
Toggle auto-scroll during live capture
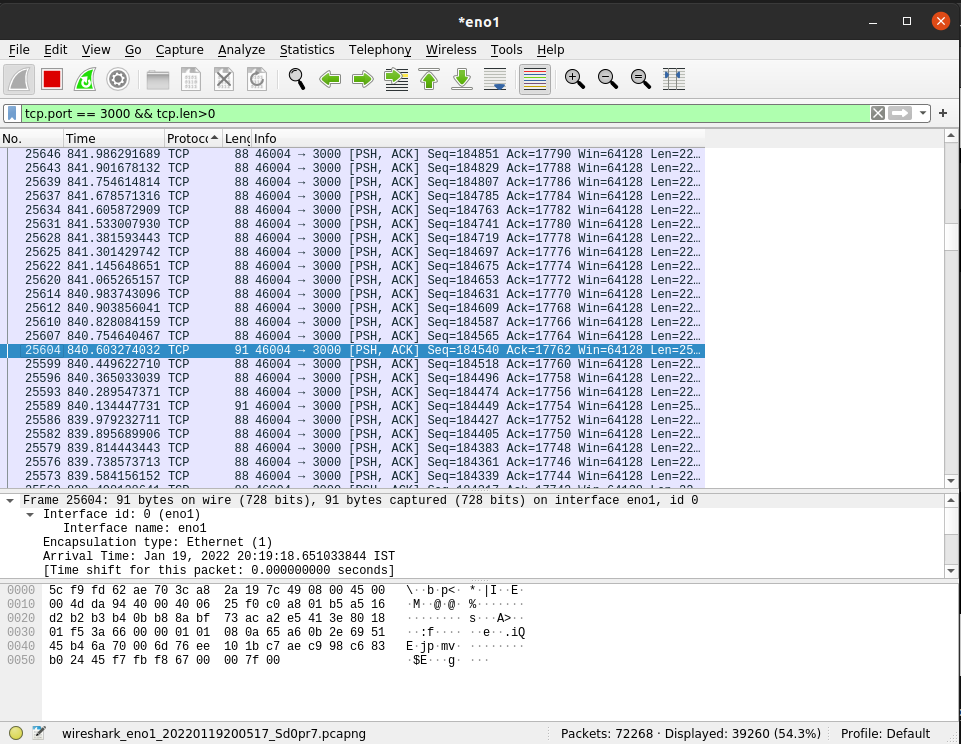495,79
